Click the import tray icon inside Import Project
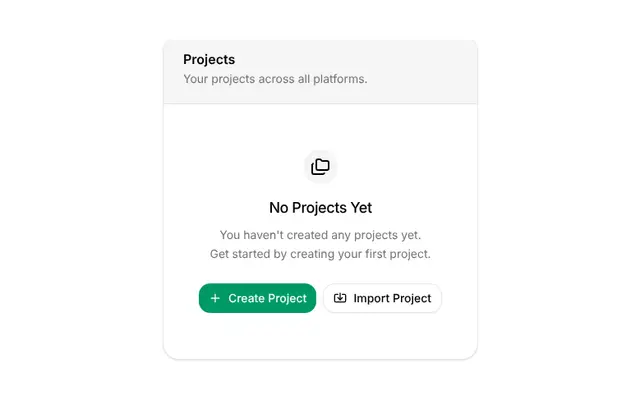Image resolution: width=640 pixels, height=400 pixels. pos(340,298)
